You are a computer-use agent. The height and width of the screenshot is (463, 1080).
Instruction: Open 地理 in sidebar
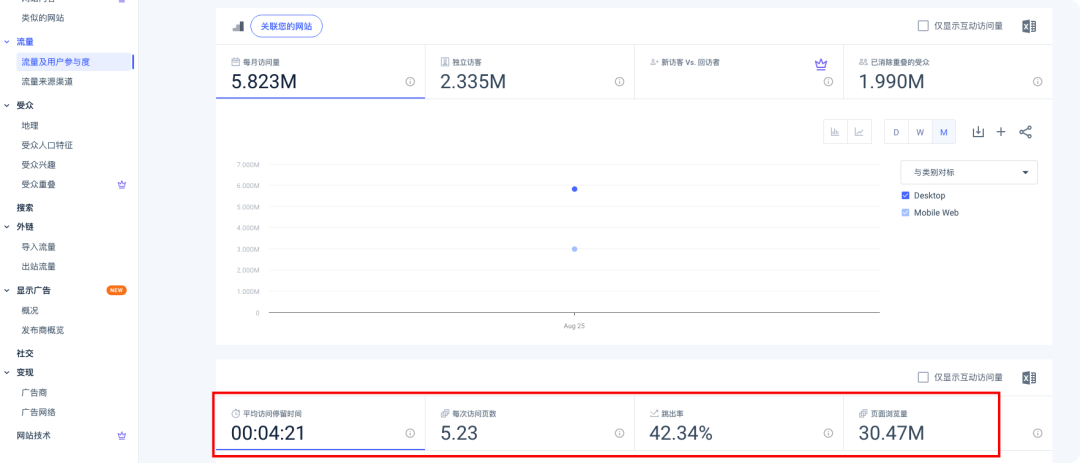(30, 125)
